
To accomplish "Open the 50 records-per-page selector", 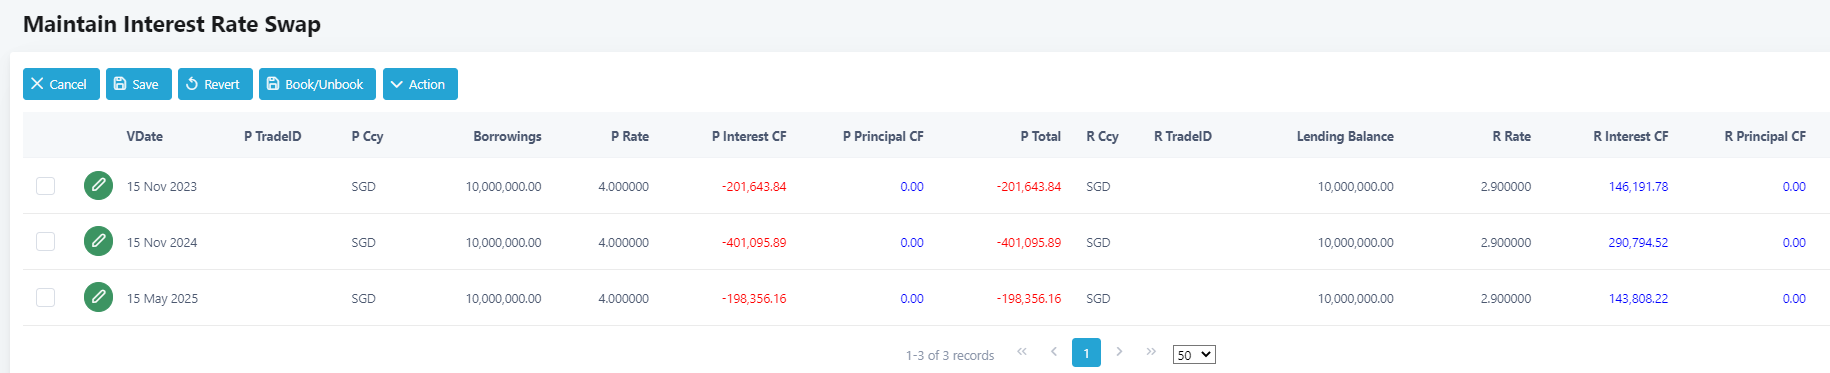I will [1194, 355].
